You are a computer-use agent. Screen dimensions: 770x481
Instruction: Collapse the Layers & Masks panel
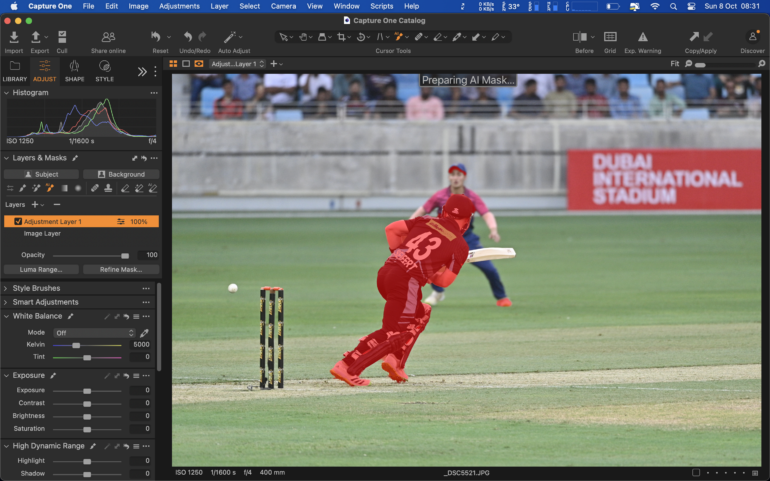6,158
